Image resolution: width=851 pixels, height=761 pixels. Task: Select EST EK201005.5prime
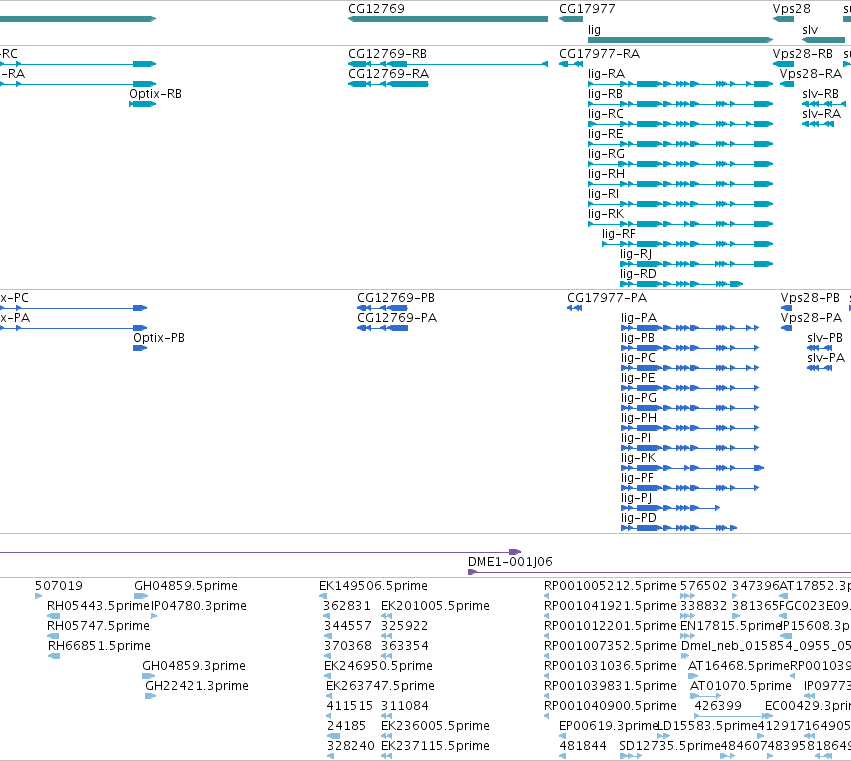pos(435,606)
